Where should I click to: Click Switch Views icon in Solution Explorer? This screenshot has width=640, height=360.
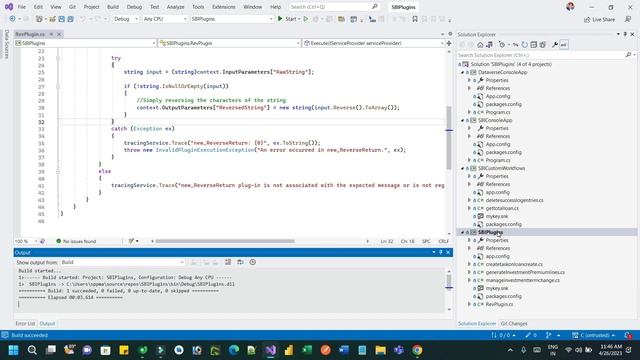489,45
